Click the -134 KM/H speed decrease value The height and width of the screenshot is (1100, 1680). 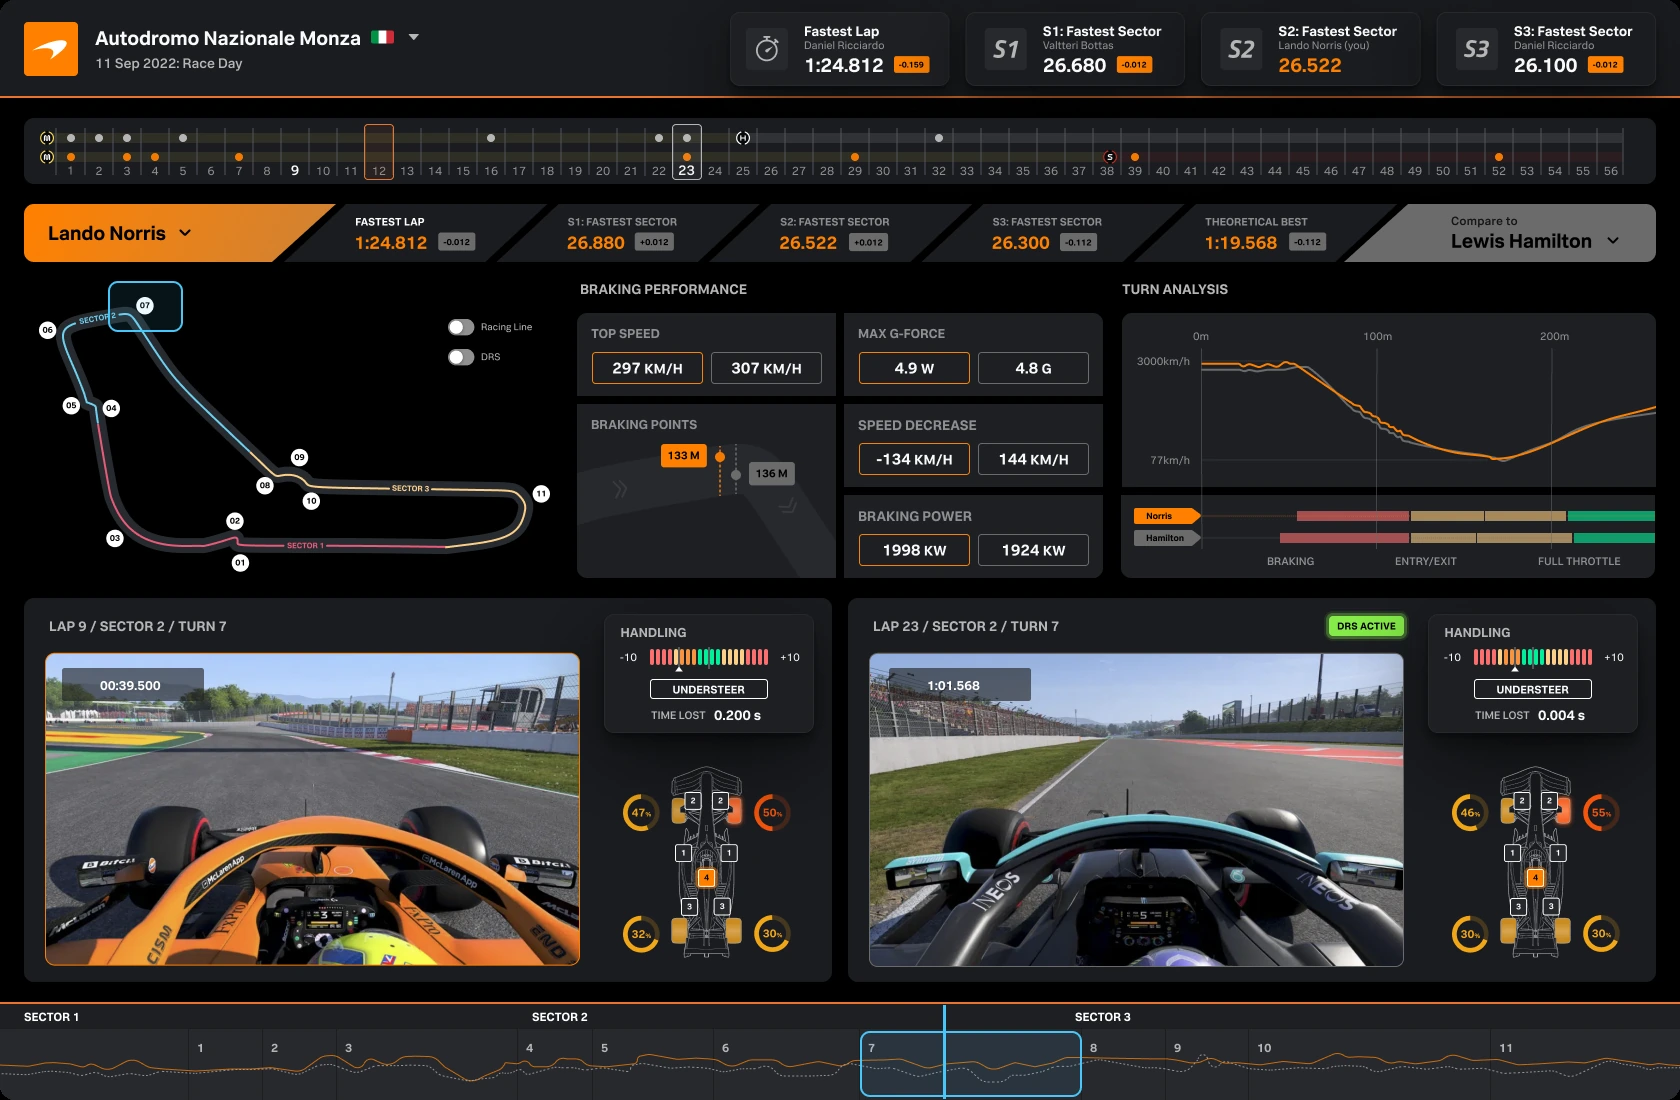click(x=914, y=459)
